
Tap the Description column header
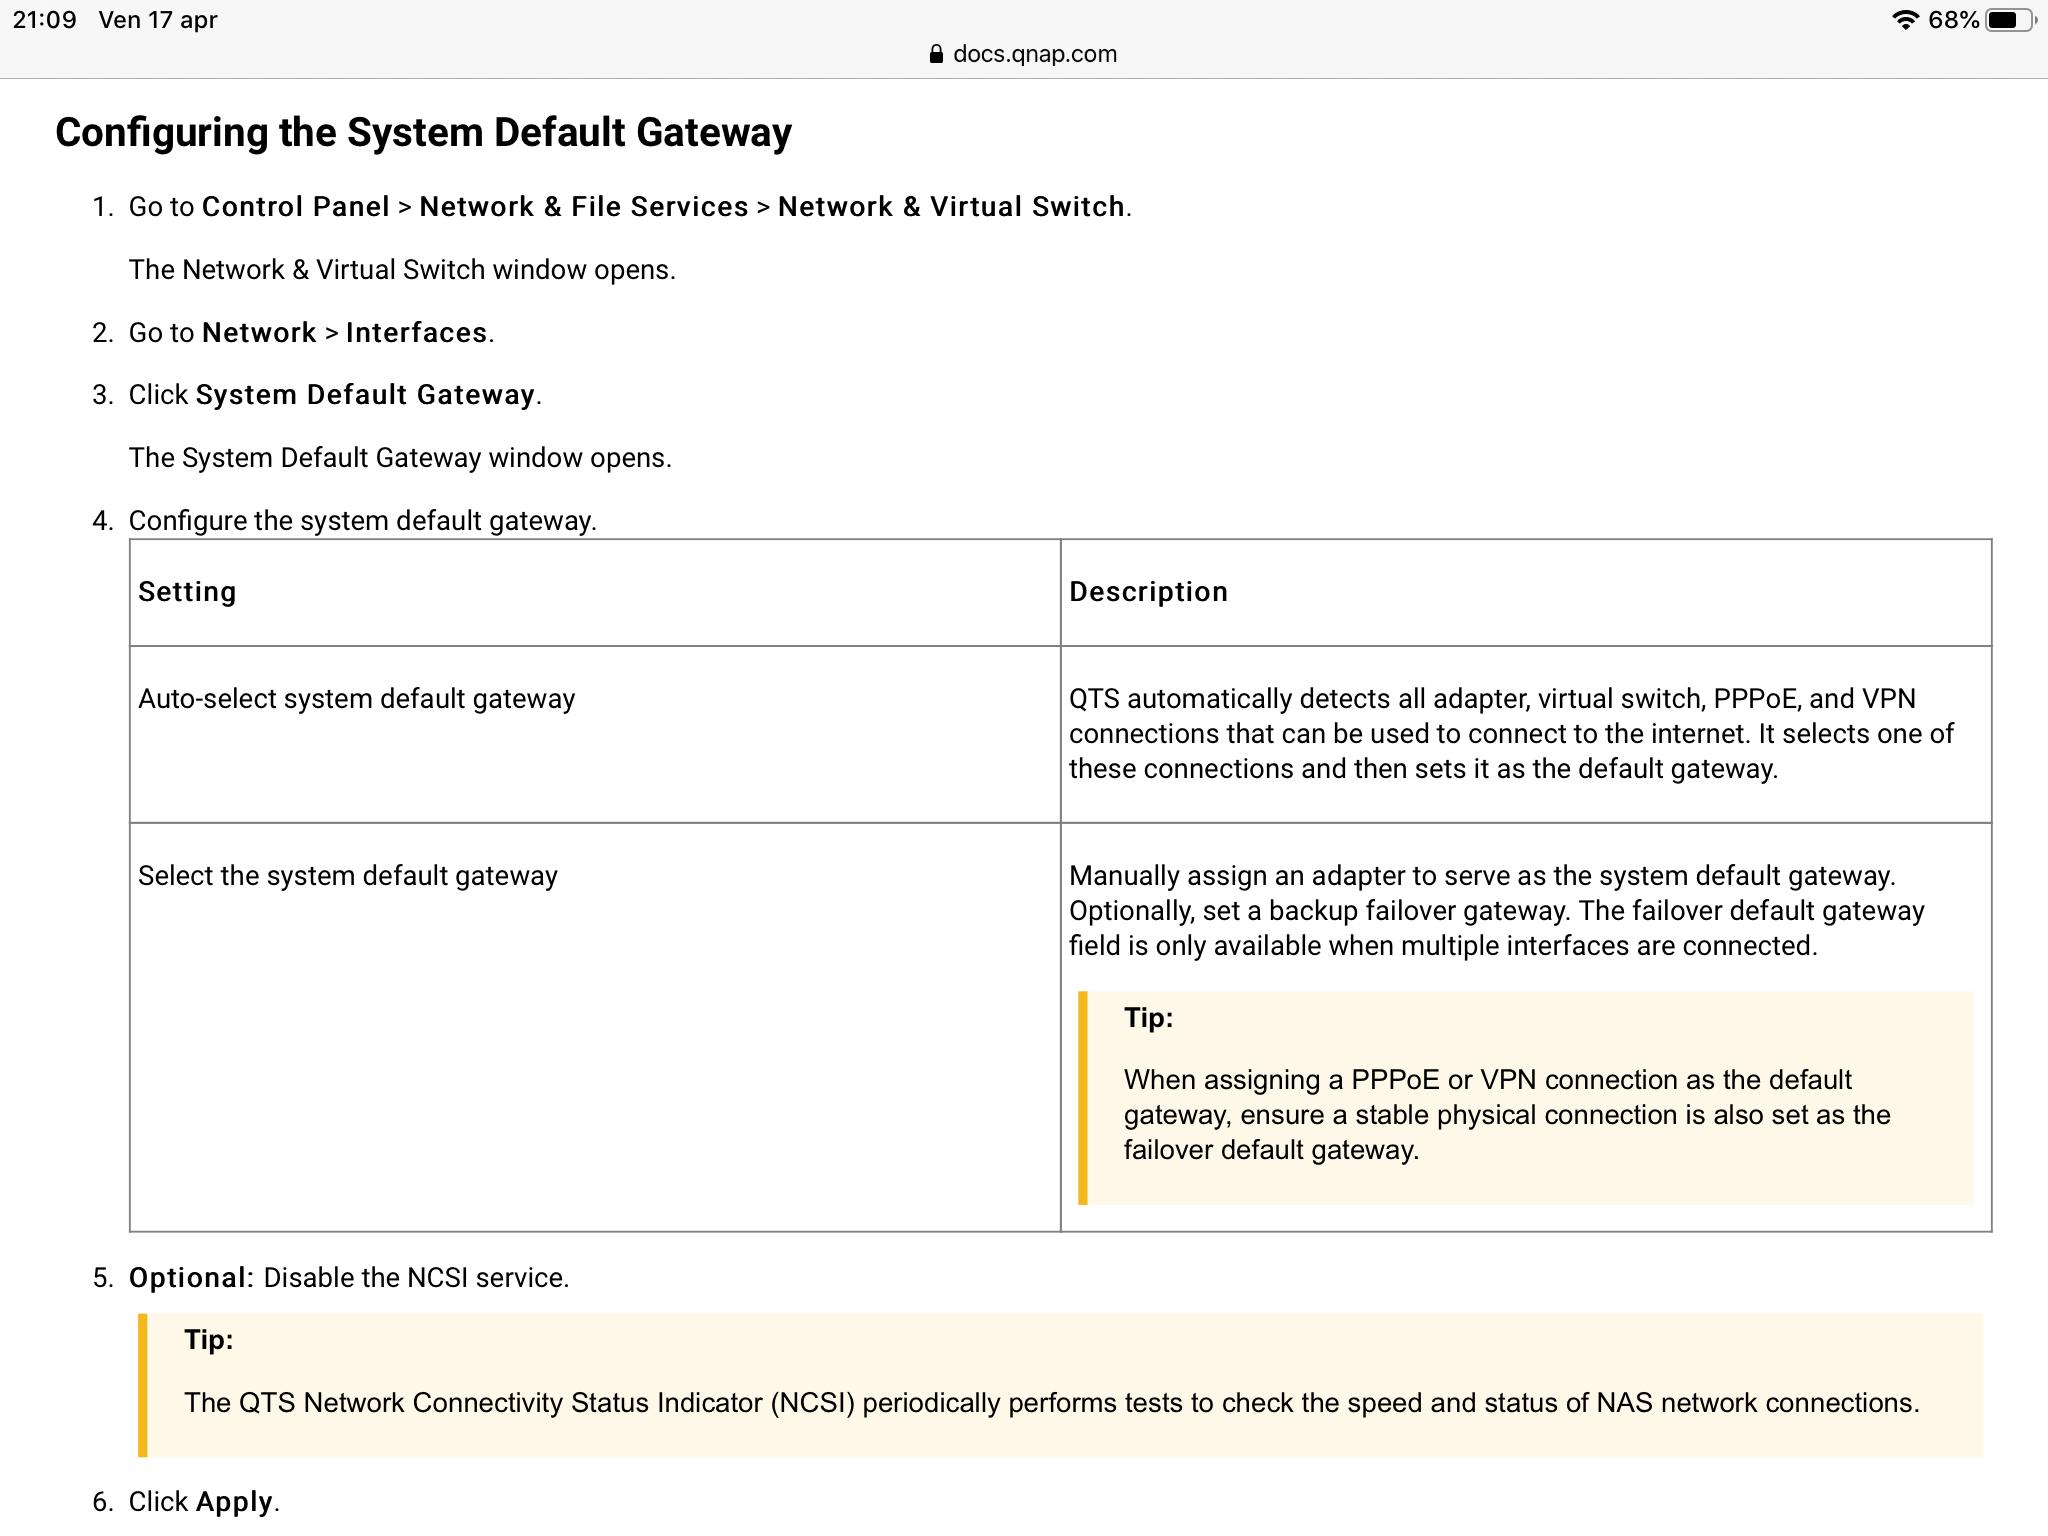pos(1148,592)
